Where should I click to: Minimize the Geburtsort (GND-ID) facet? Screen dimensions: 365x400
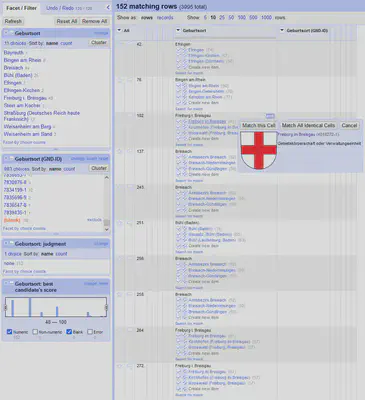pos(11,159)
